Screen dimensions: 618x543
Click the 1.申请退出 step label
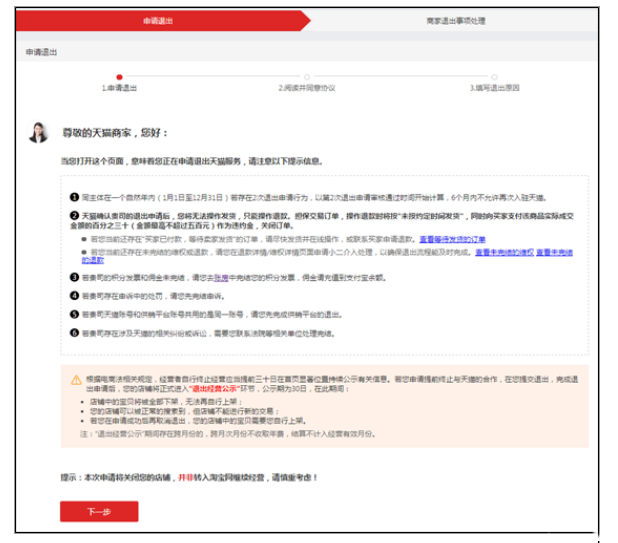click(x=119, y=88)
